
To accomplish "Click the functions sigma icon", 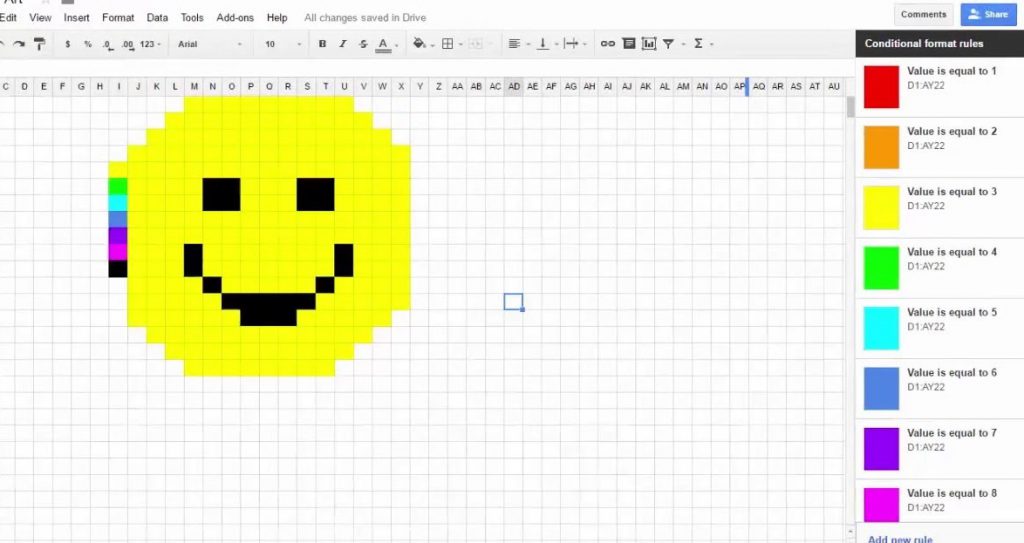I will (x=698, y=44).
